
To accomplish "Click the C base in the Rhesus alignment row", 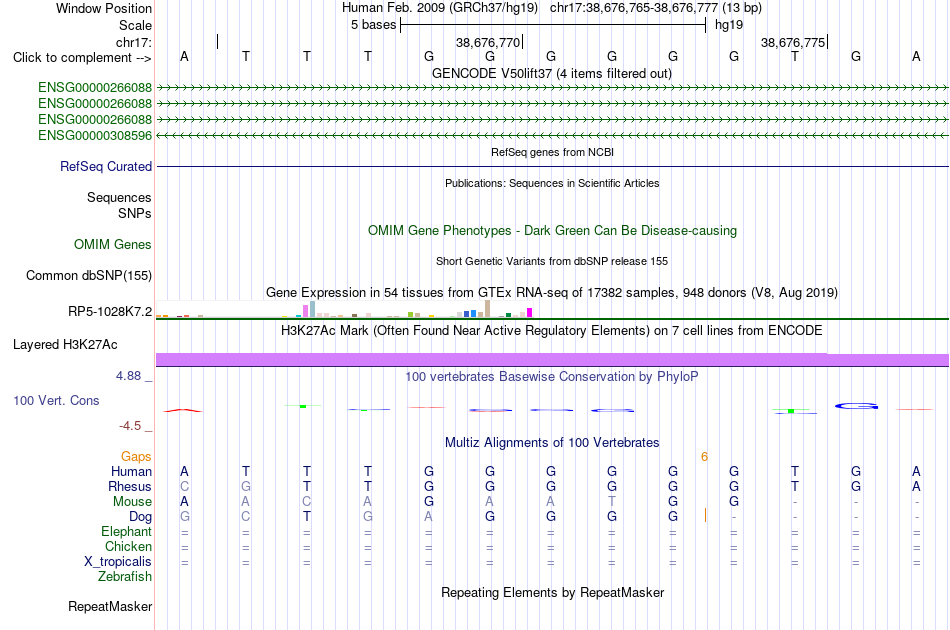I will coord(184,486).
